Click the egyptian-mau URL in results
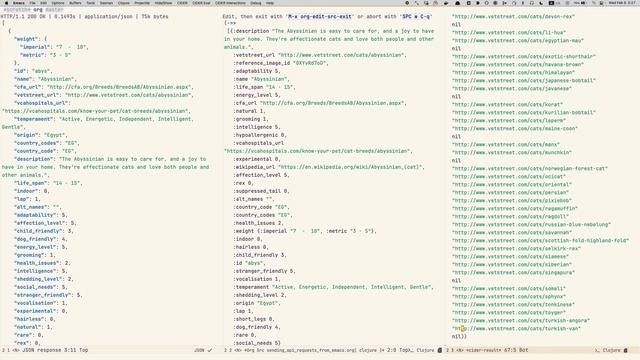 coord(518,41)
